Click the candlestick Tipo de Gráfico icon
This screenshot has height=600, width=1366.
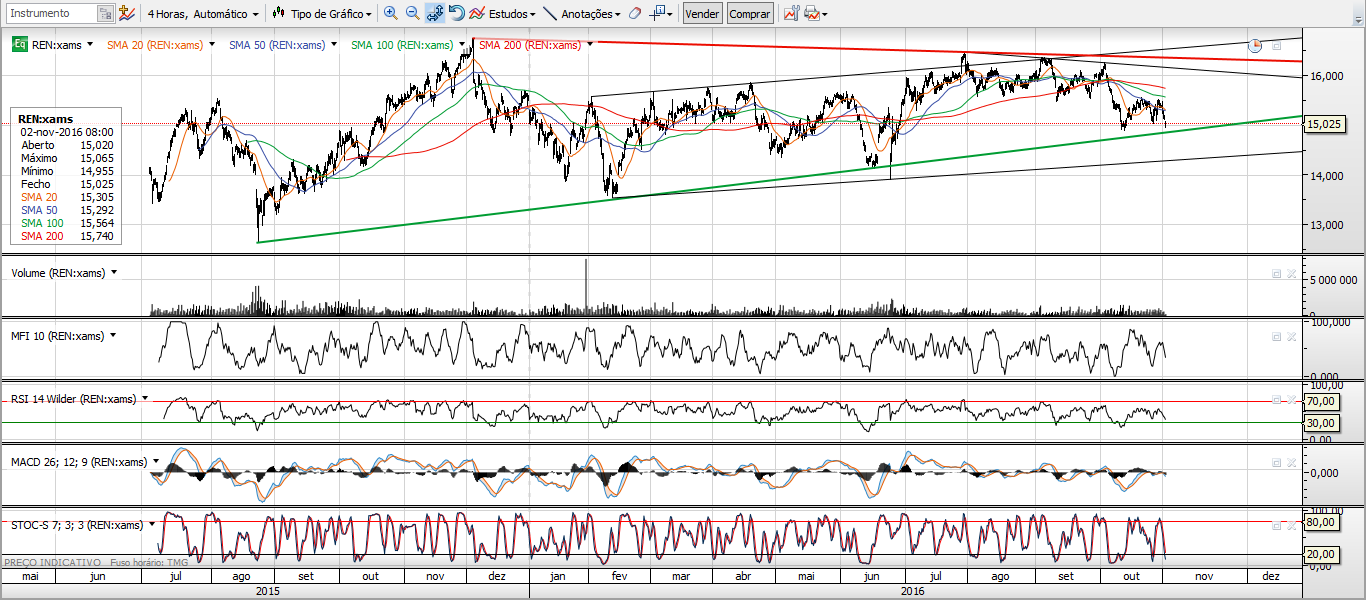(279, 14)
